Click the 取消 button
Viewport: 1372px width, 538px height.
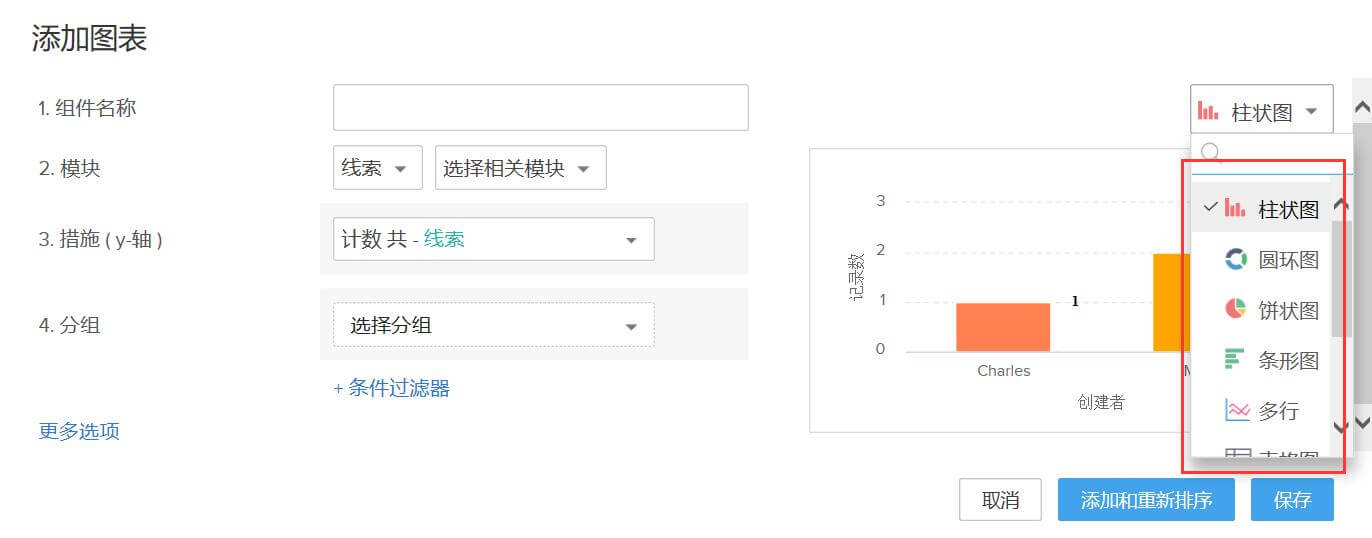[x=1000, y=500]
